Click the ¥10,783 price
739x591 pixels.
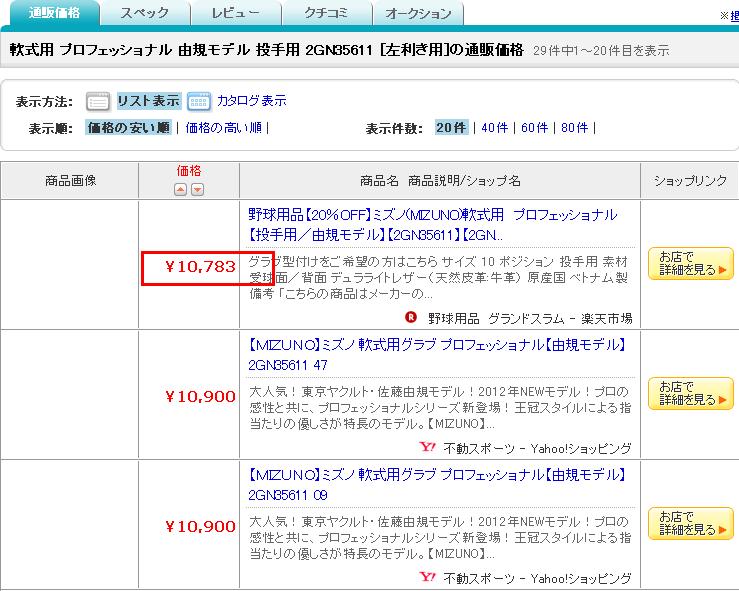[200, 267]
